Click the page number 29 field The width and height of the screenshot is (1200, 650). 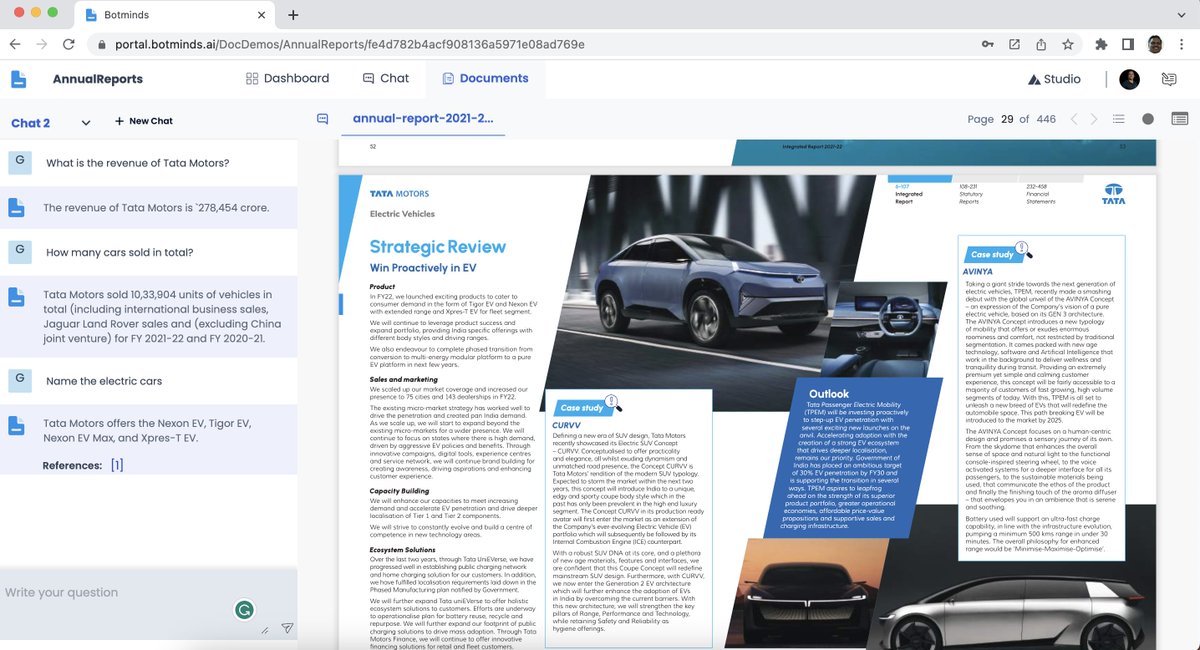coord(1008,119)
